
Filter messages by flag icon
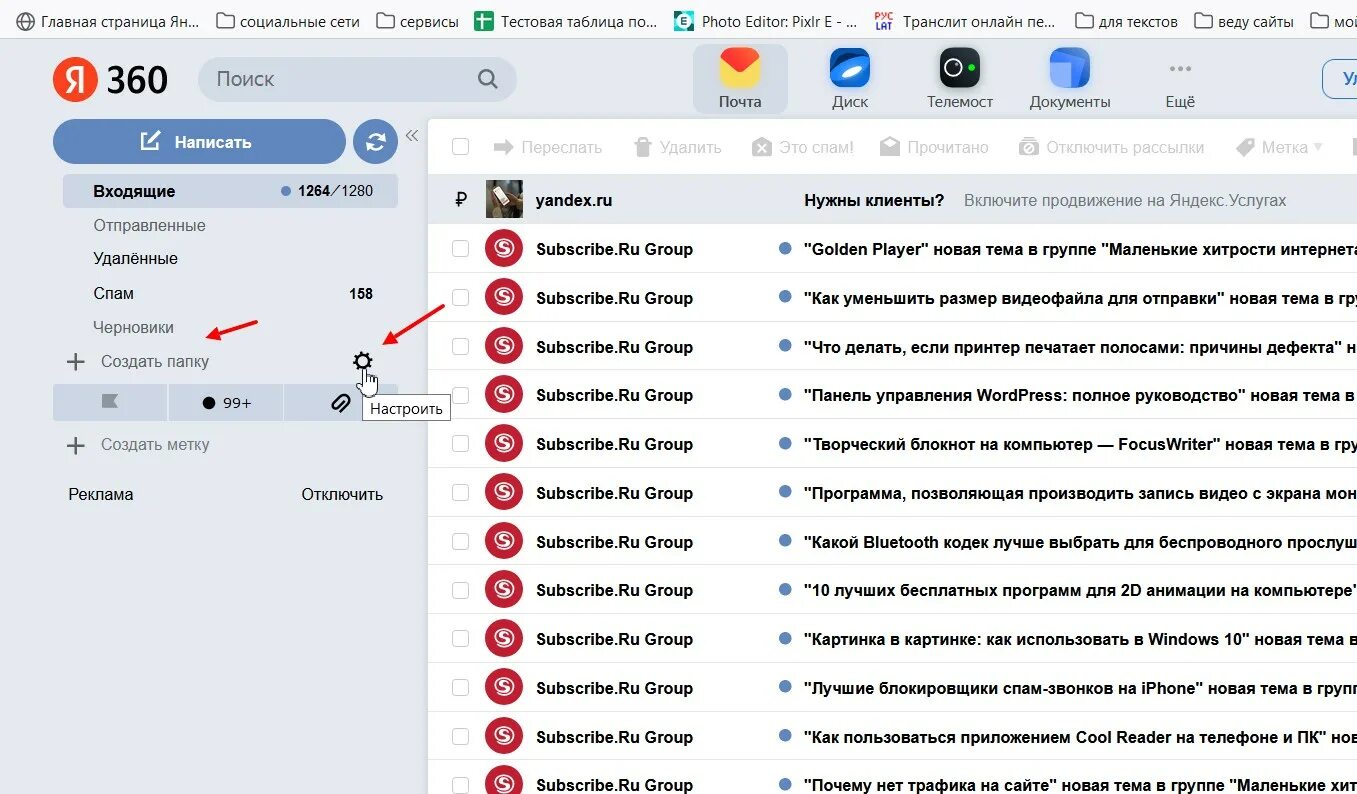110,402
